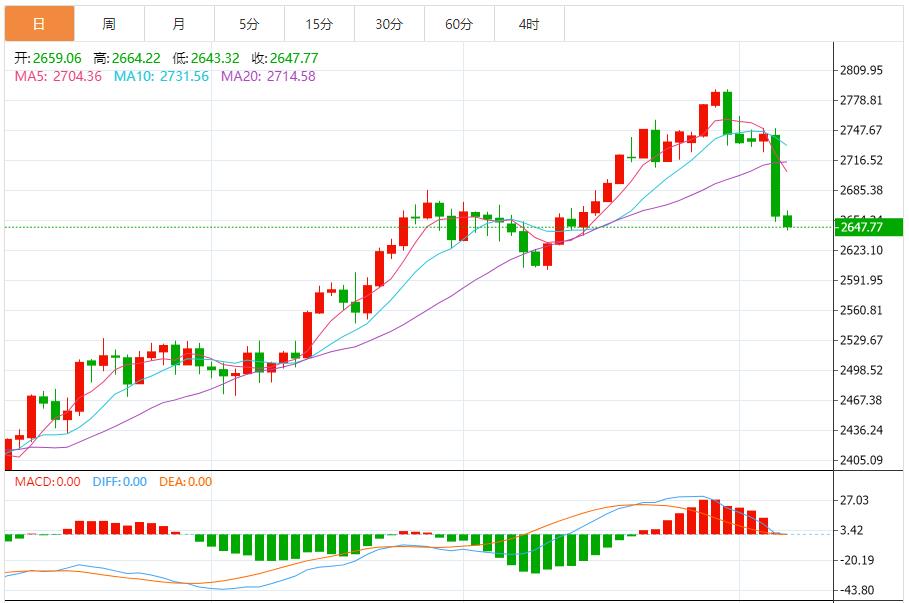Open the 60分 timeframe tab
The image size is (909, 603).
click(x=459, y=24)
